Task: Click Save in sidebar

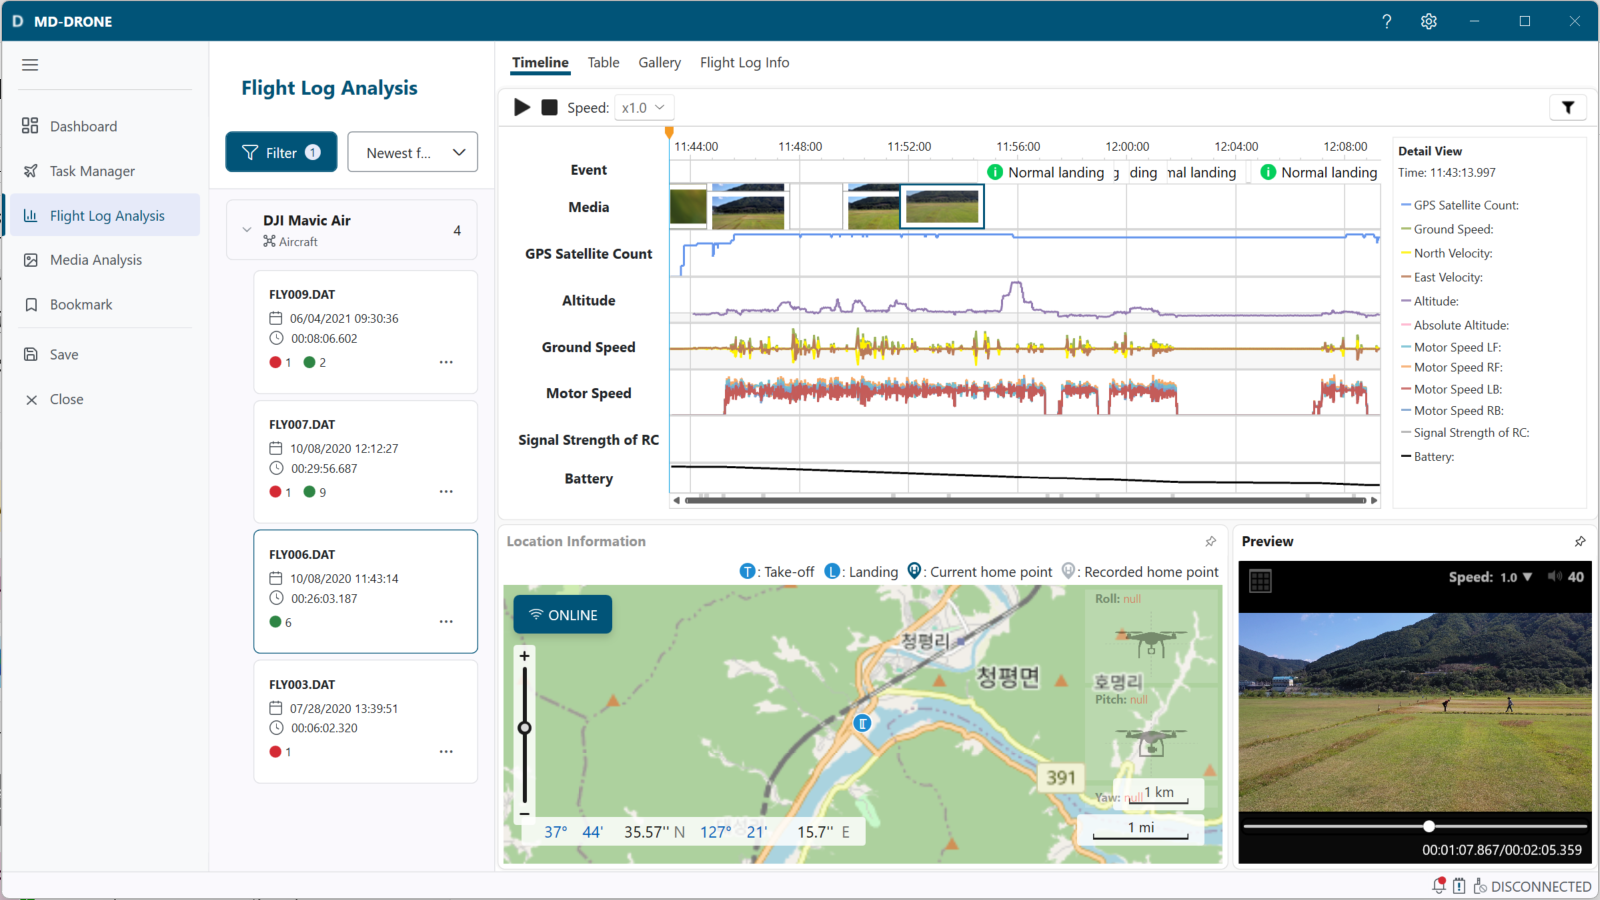Action: click(105, 355)
